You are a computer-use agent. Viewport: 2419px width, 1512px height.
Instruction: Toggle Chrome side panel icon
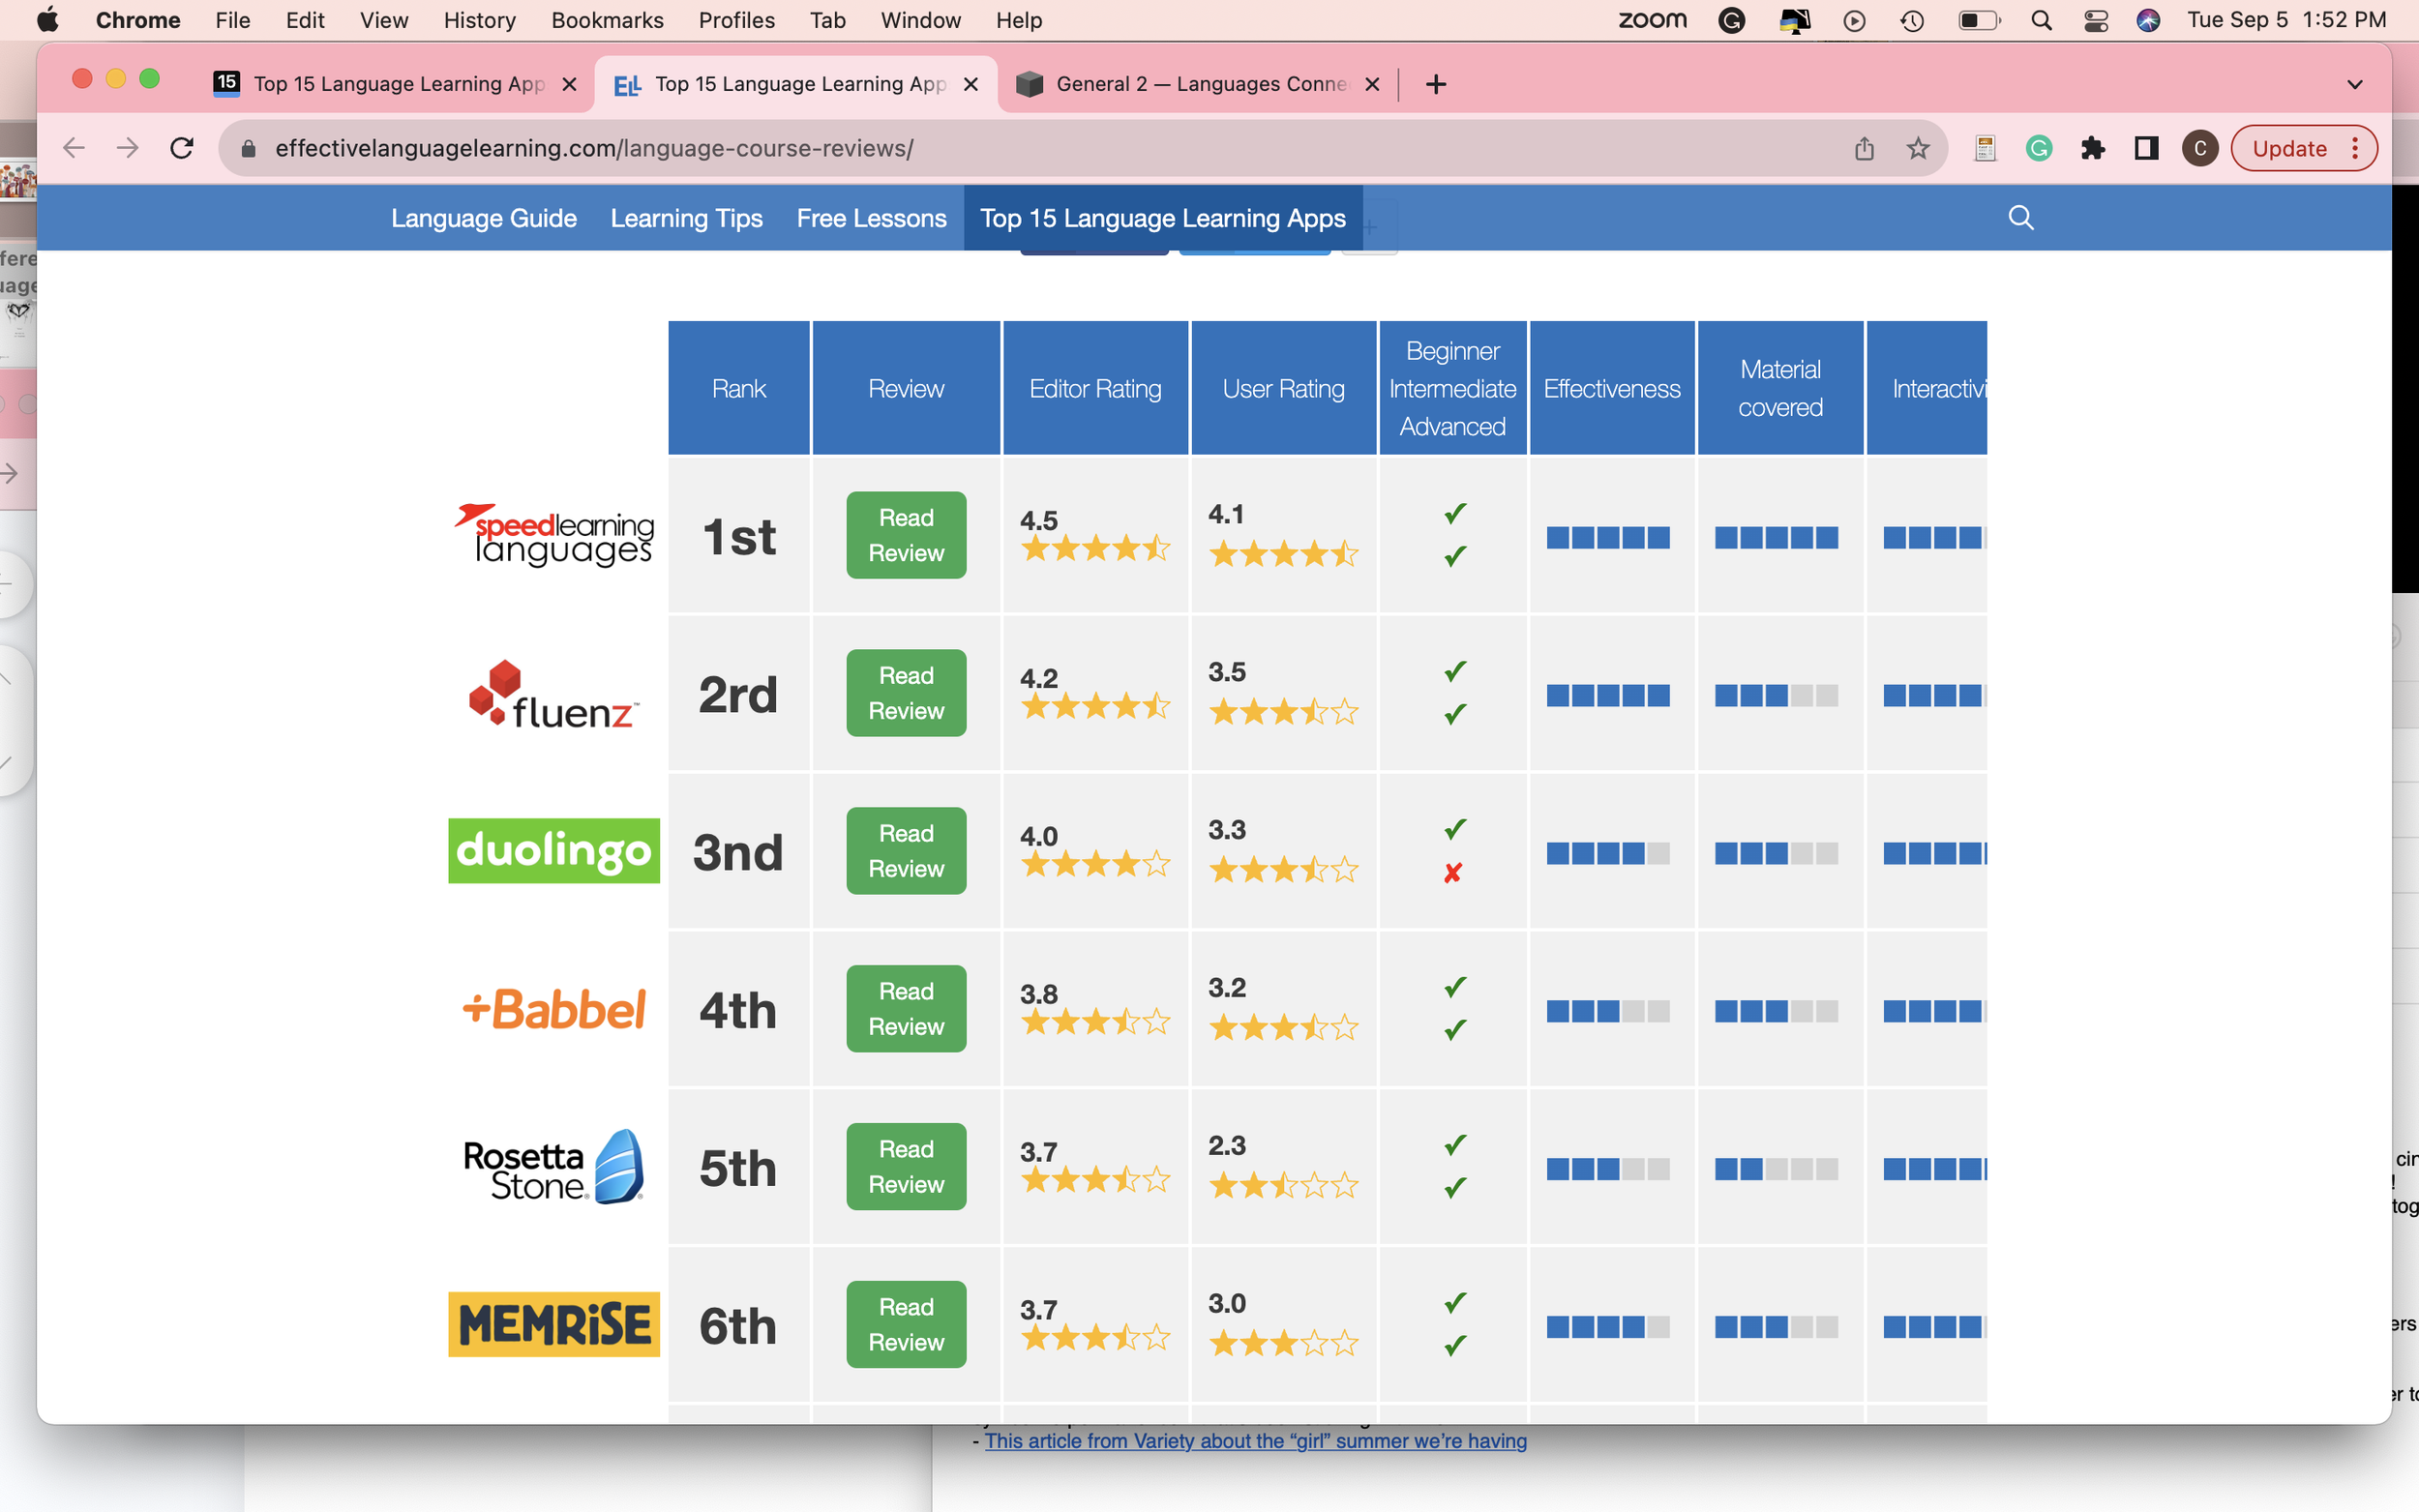tap(2146, 149)
